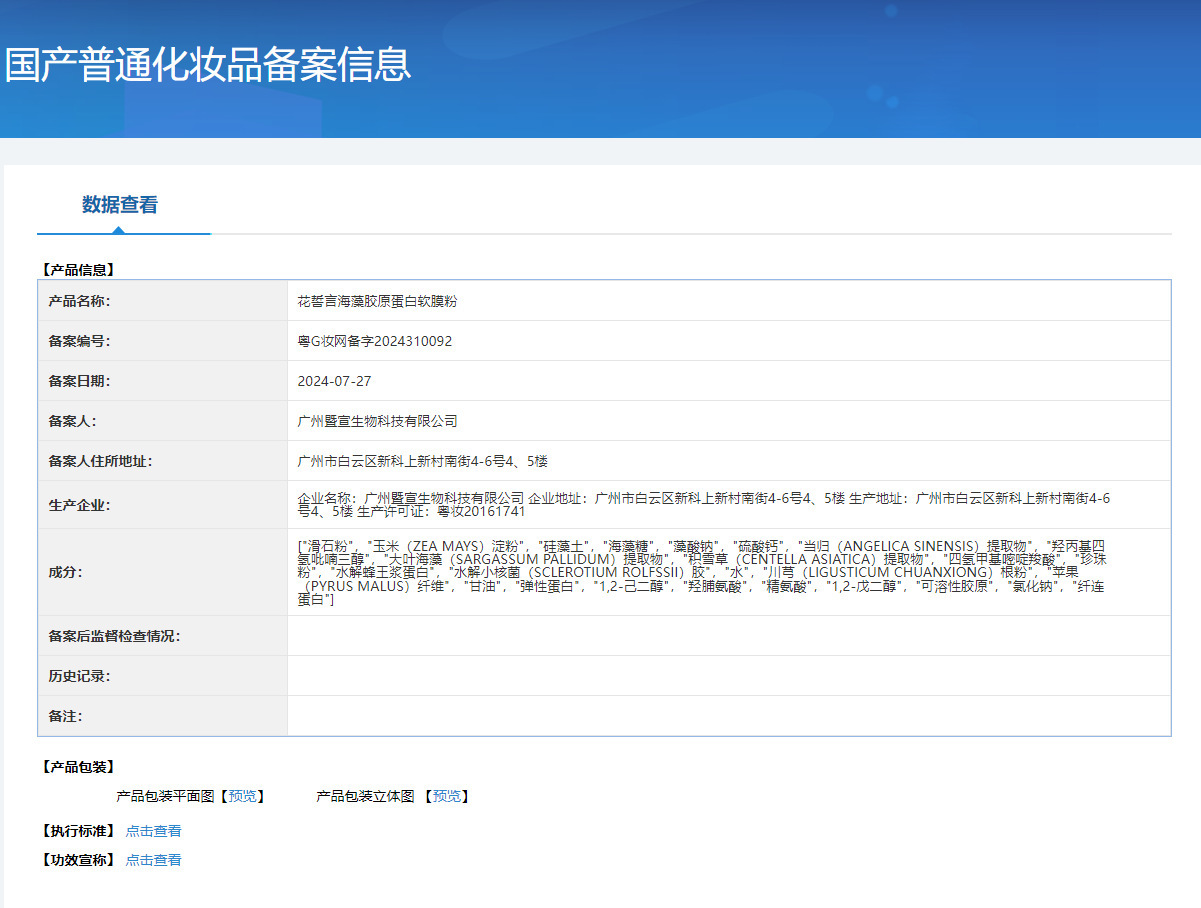Click the empty 备案后监督检查情况 value cell
1201x908 pixels.
[728, 636]
